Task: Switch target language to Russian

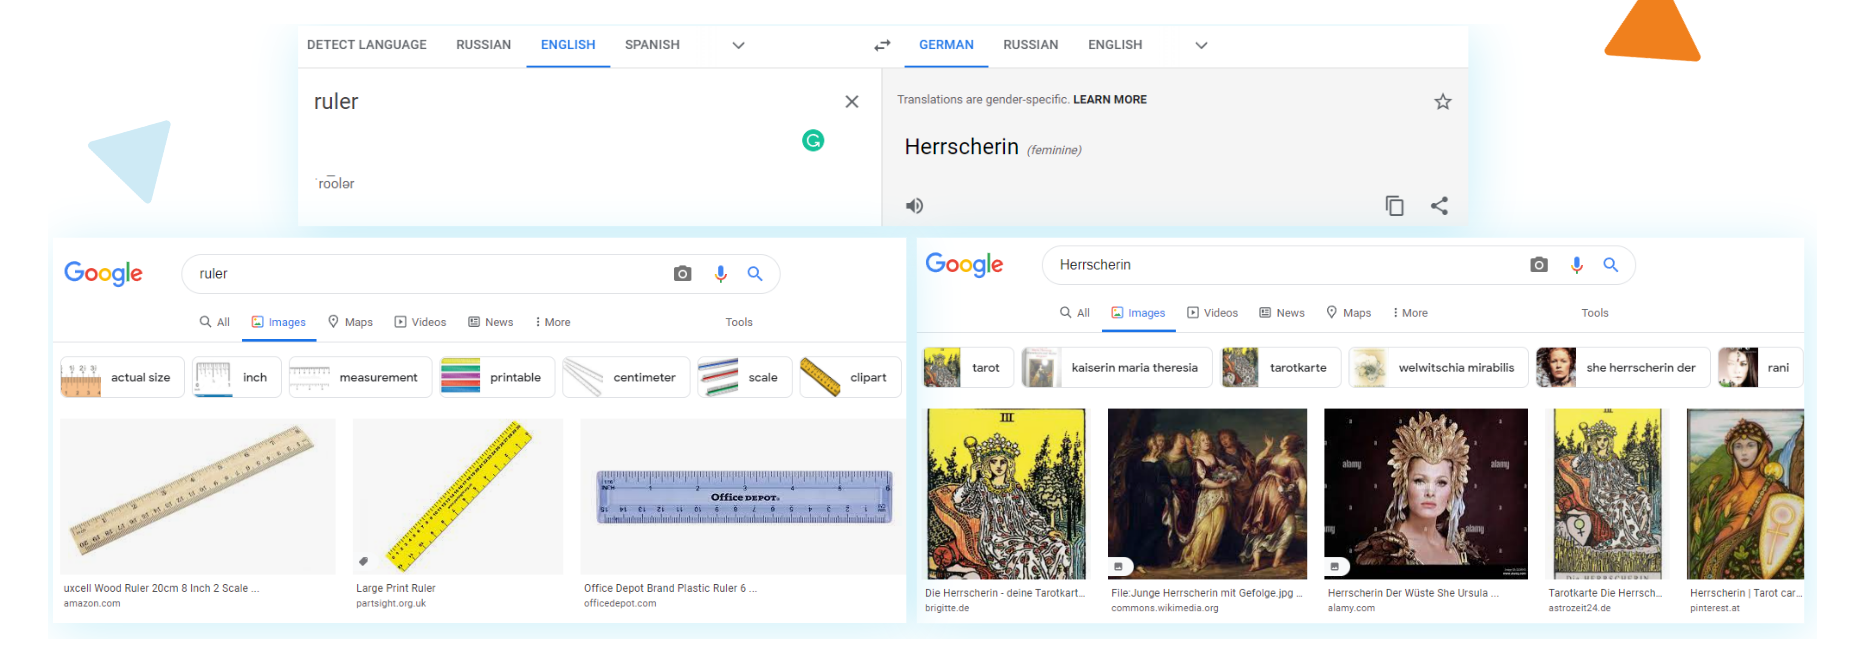Action: click(x=1030, y=45)
